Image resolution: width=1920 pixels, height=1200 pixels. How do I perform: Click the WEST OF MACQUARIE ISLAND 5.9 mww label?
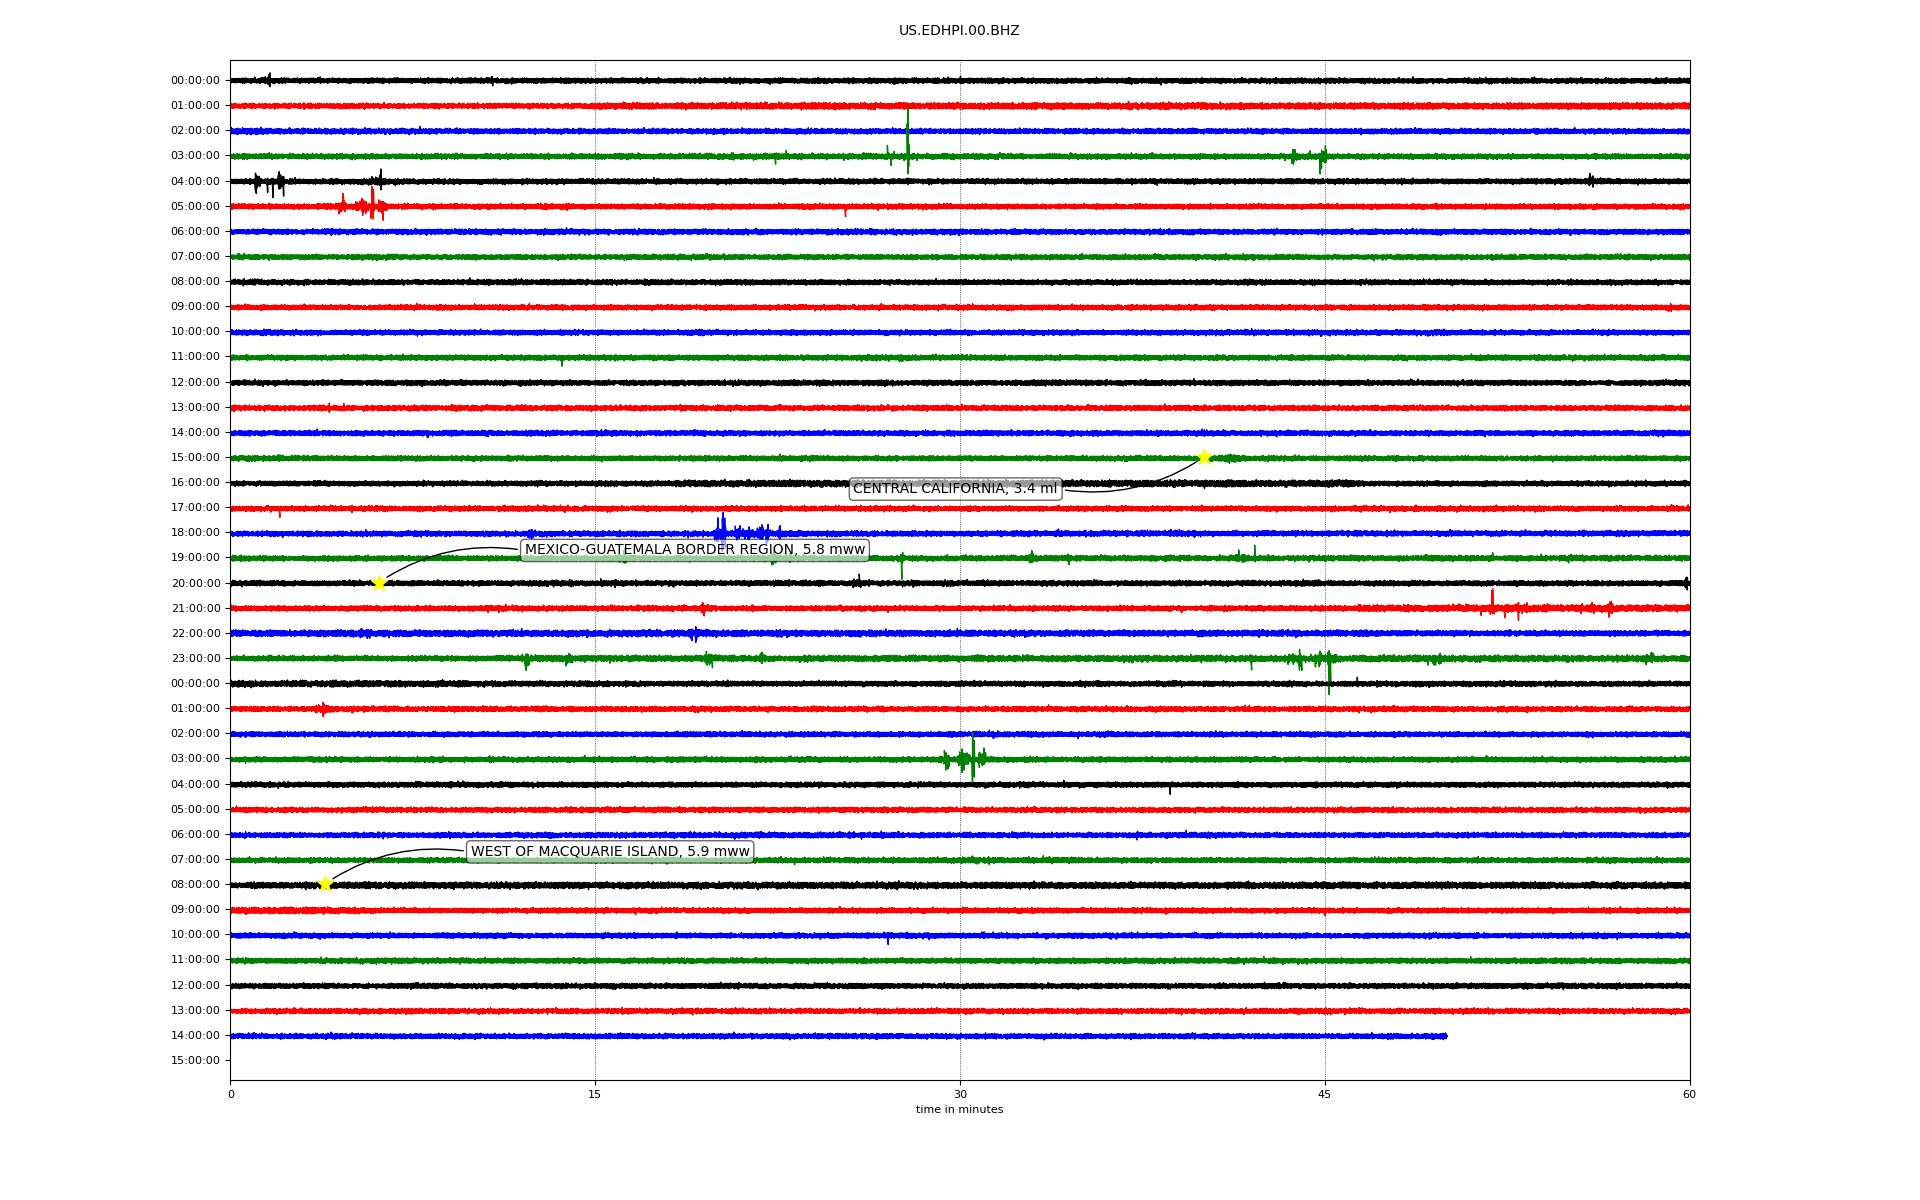(610, 852)
